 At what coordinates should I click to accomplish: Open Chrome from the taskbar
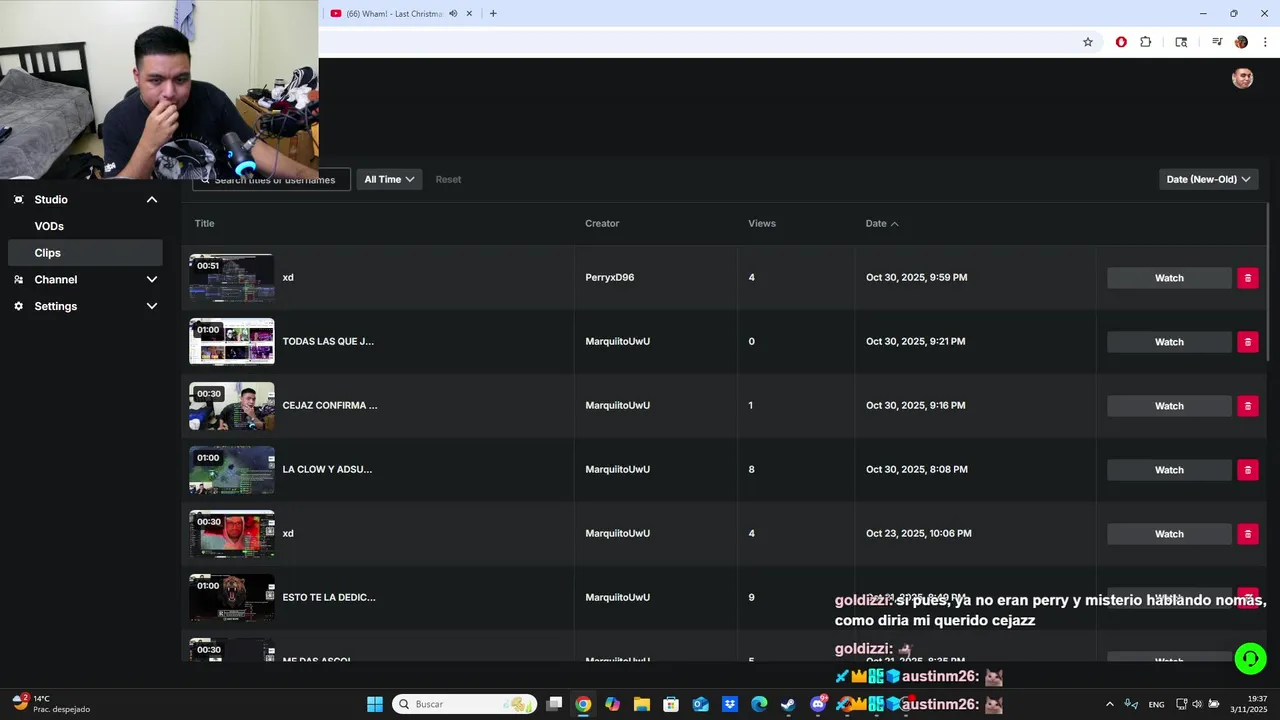click(583, 704)
